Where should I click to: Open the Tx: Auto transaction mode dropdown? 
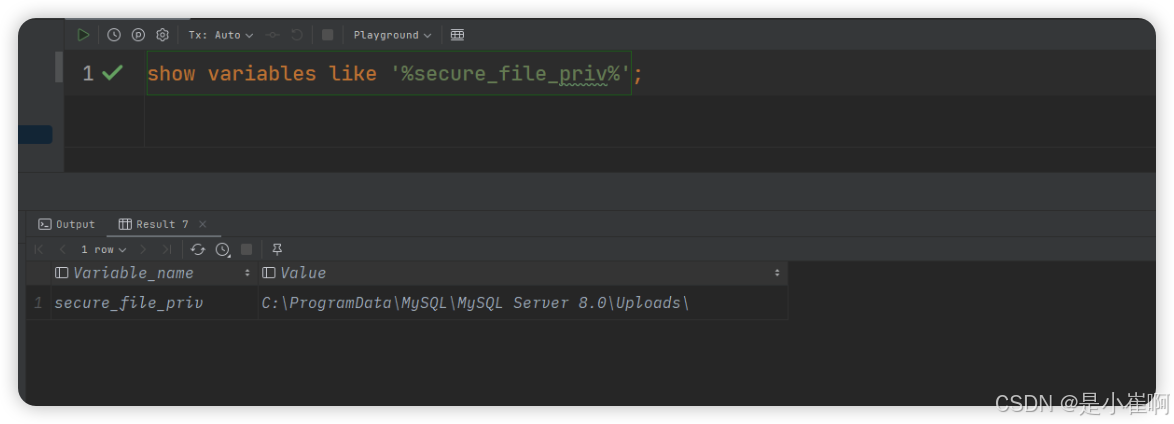click(x=221, y=34)
